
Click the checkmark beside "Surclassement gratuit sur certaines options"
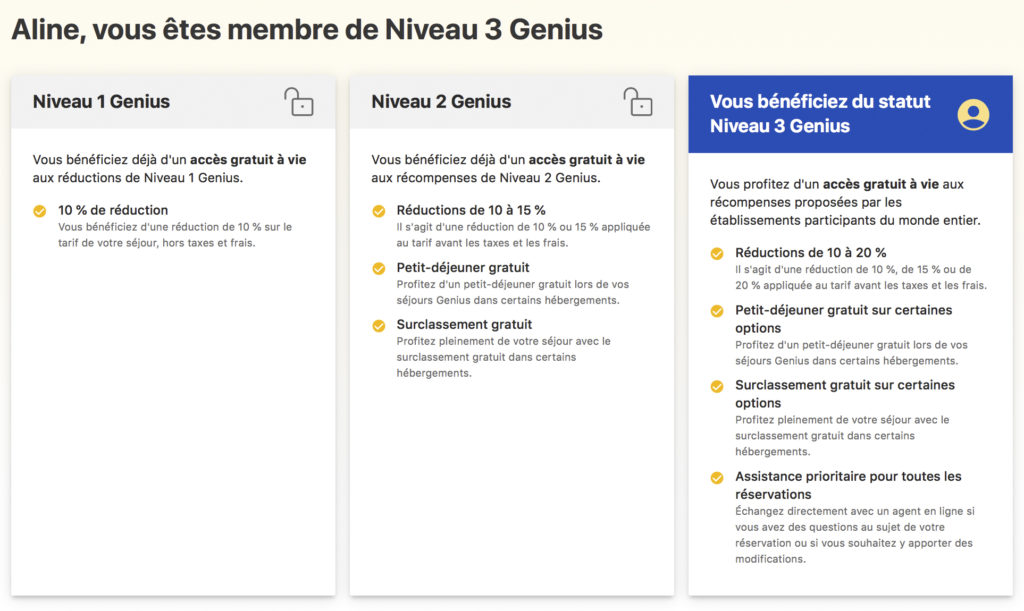click(717, 386)
